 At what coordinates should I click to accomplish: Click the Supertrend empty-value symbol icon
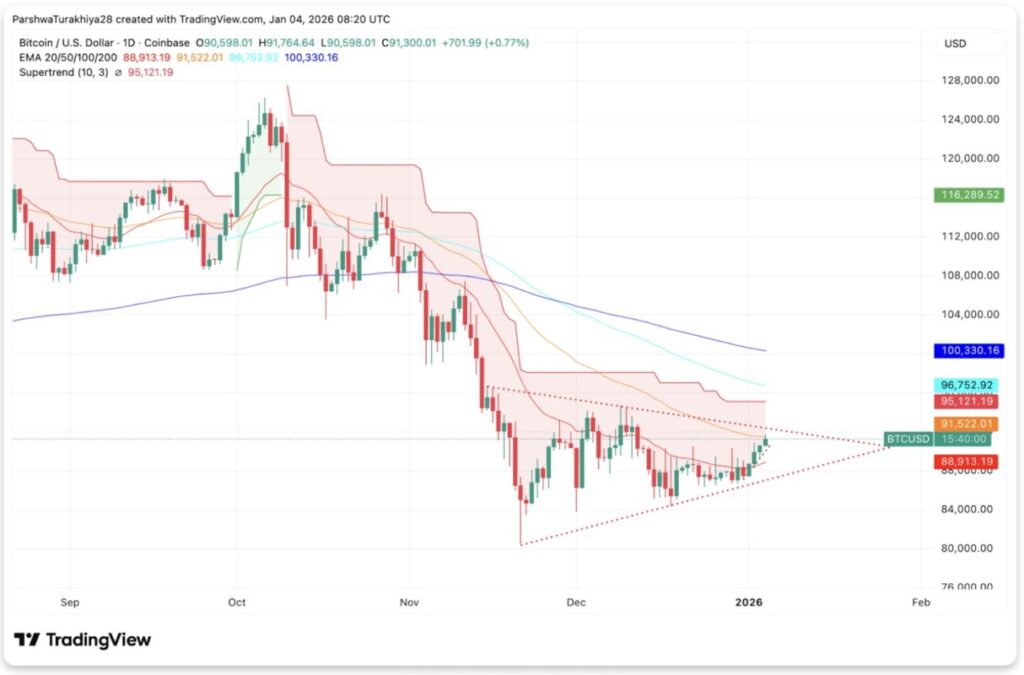[x=116, y=71]
